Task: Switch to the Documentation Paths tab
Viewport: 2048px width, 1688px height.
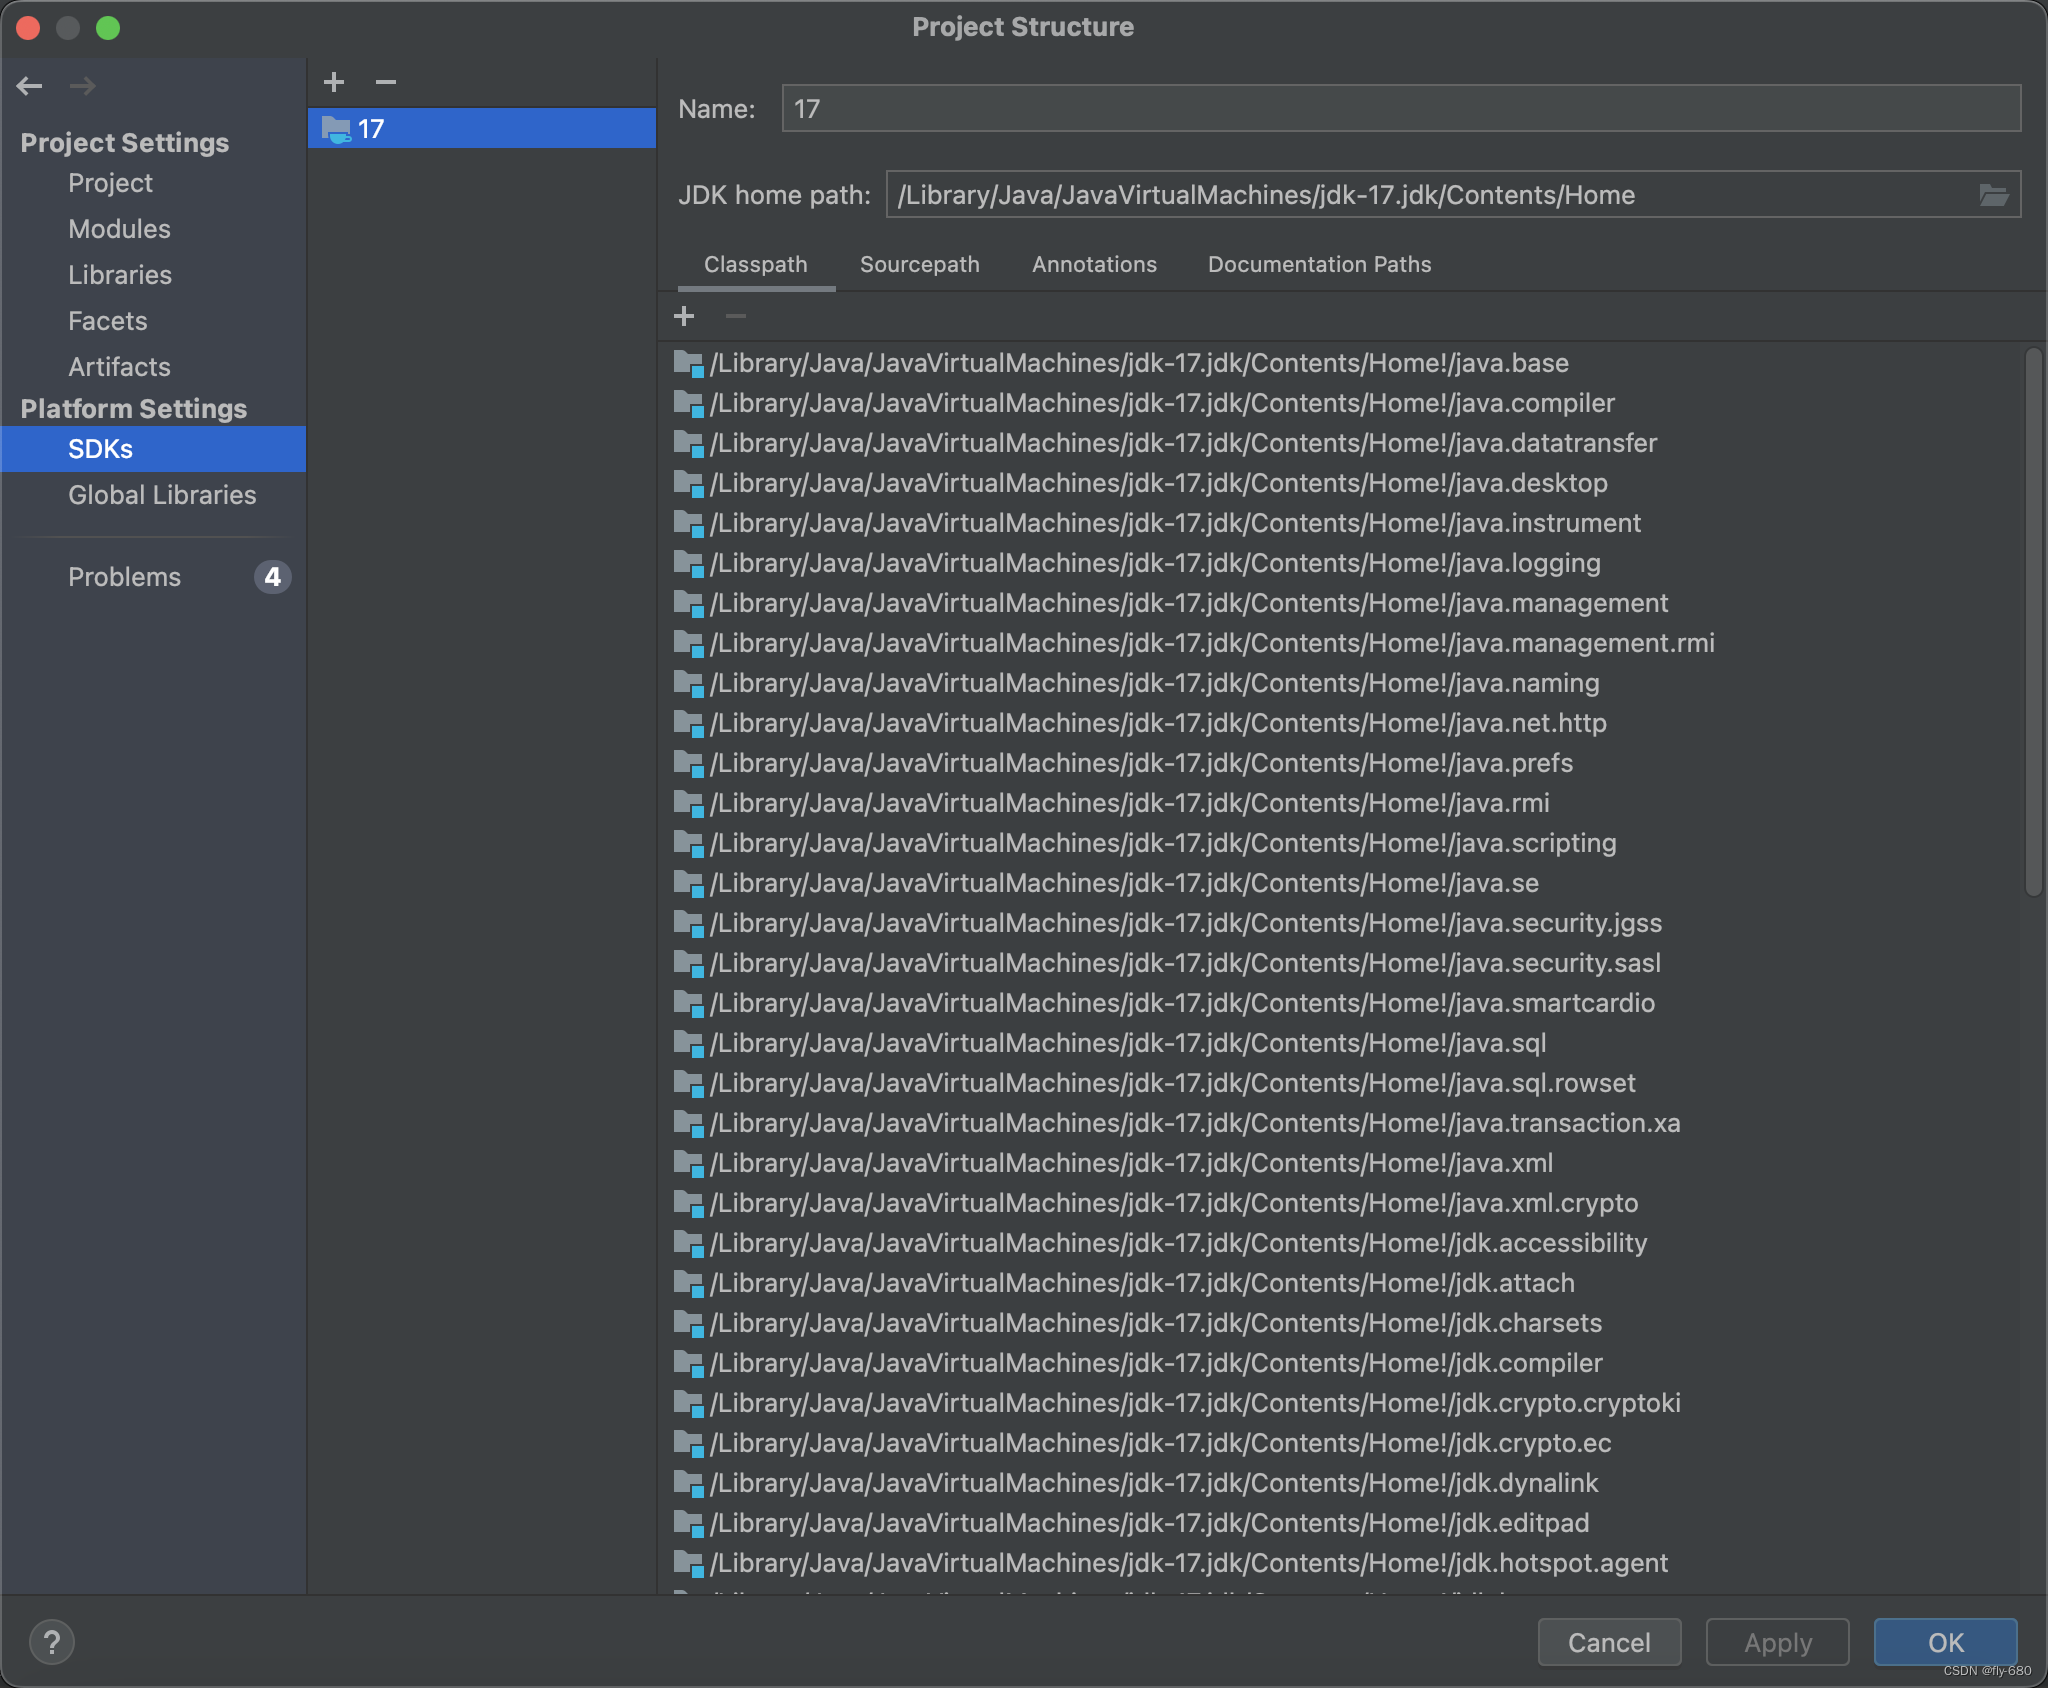Action: coord(1320,265)
